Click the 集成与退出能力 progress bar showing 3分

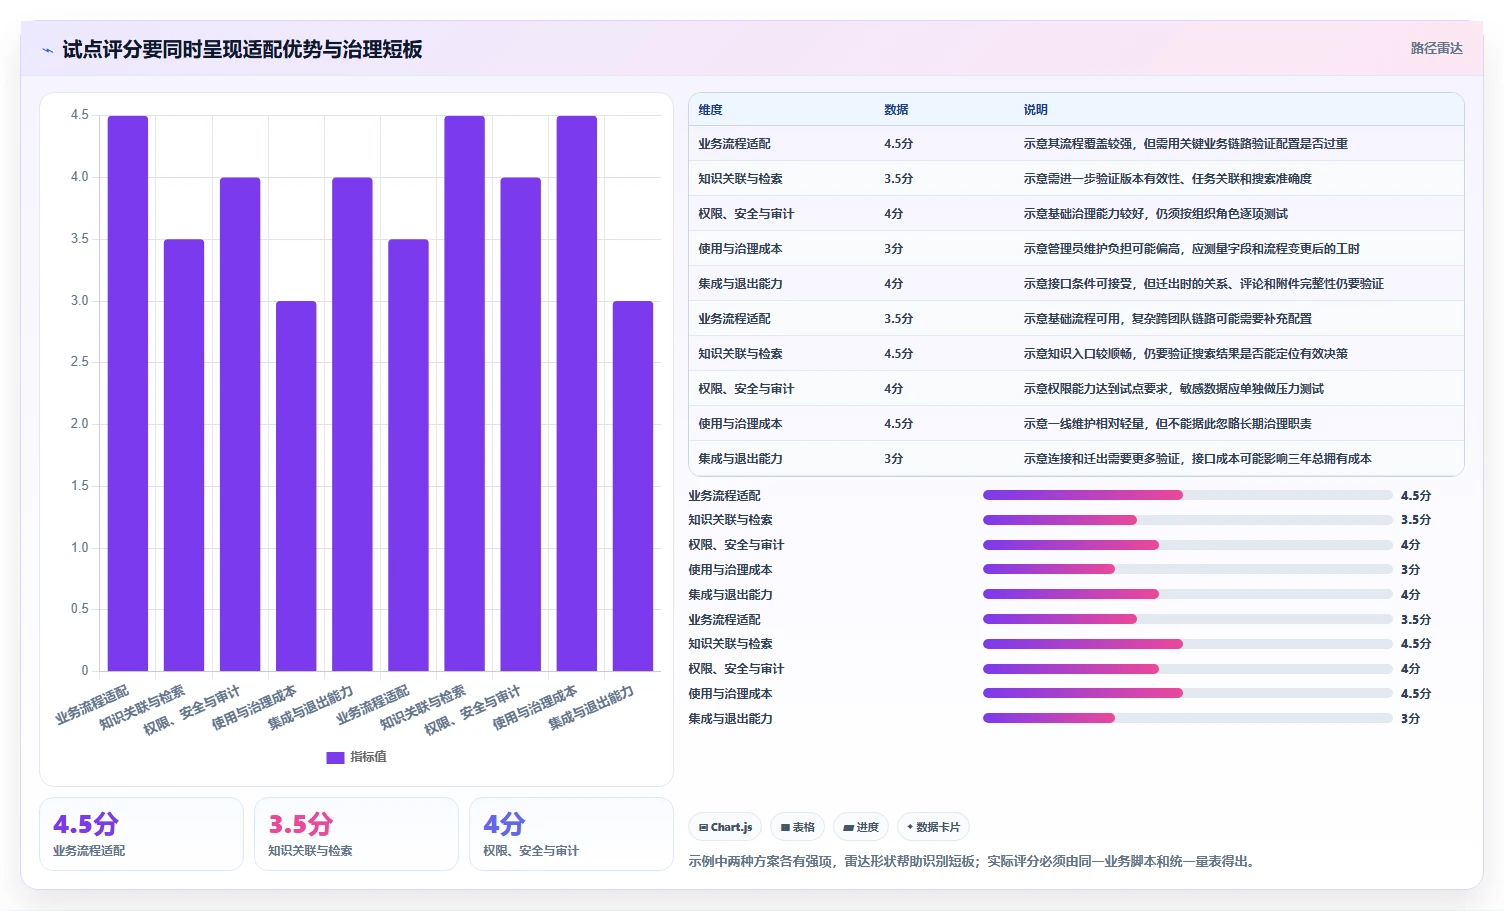(x=1187, y=718)
